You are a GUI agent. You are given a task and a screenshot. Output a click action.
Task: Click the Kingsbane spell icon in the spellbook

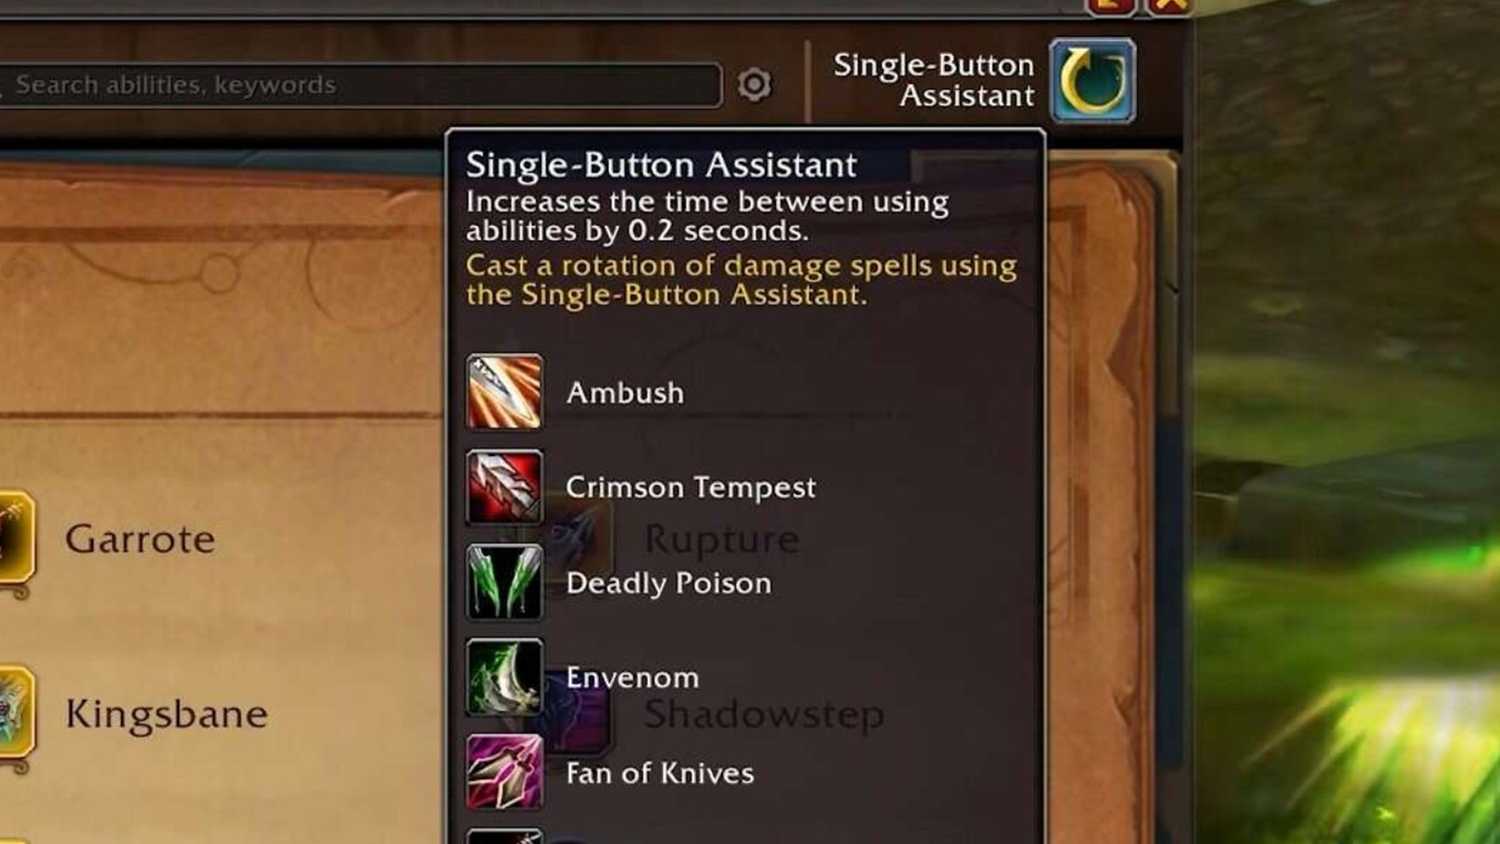15,712
